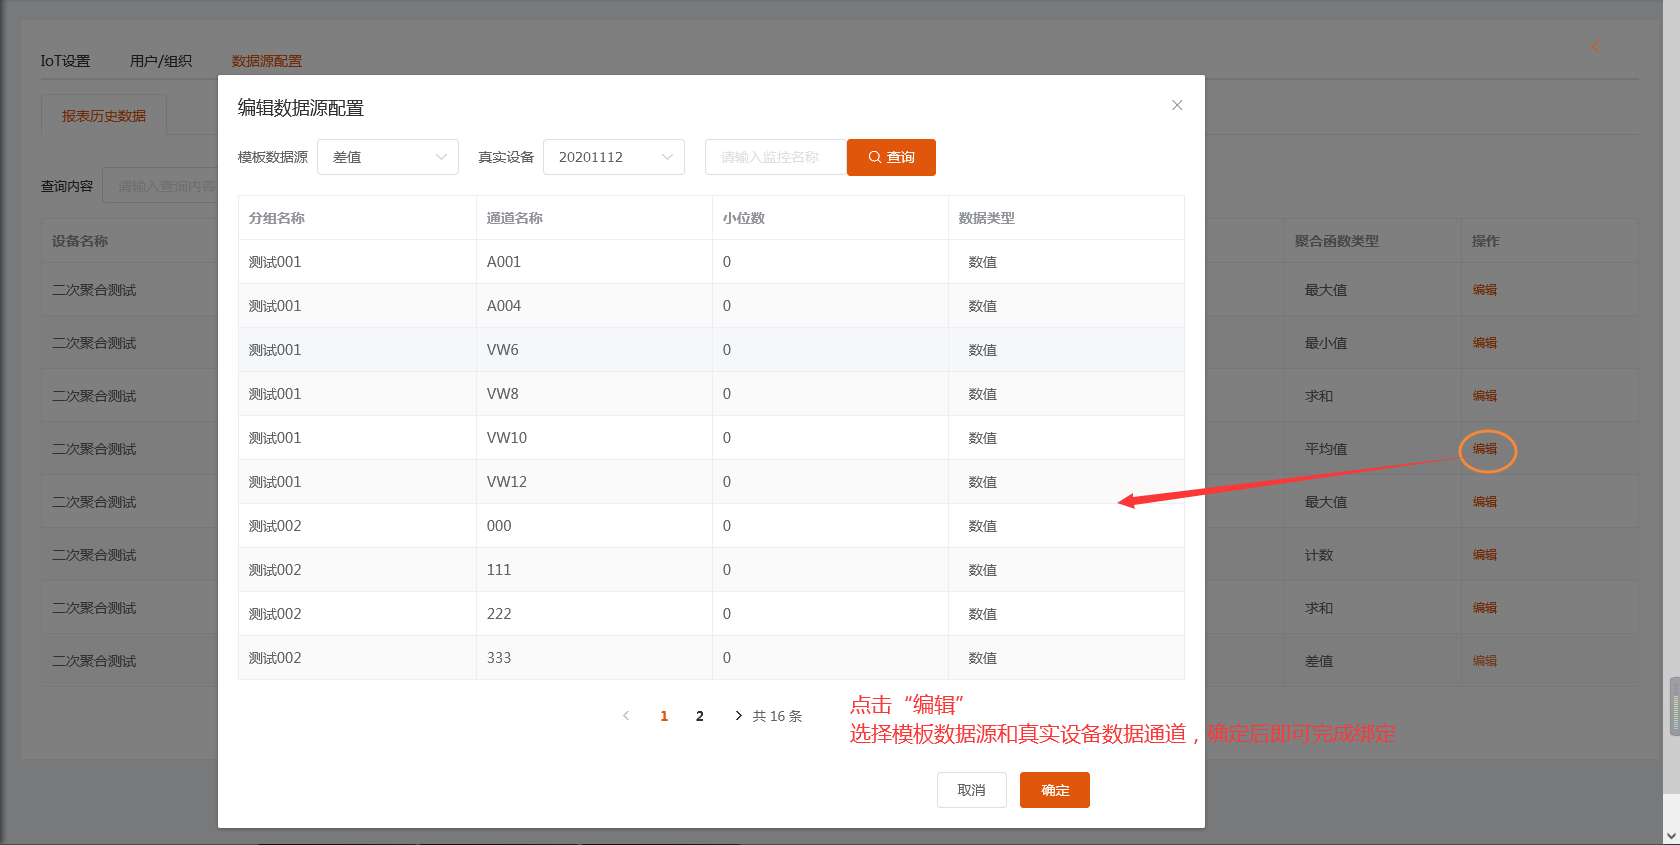
Task: Select row with channel VW6
Action: pos(711,350)
